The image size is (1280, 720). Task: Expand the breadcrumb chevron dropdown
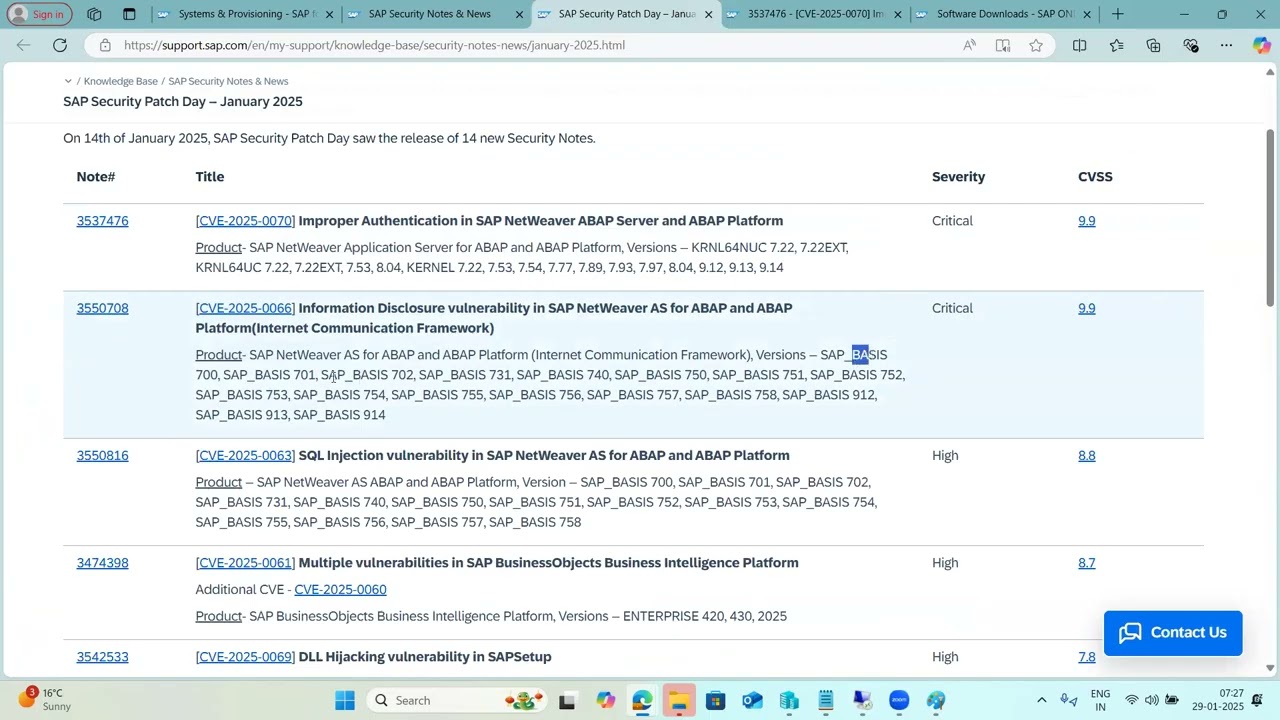coord(68,81)
